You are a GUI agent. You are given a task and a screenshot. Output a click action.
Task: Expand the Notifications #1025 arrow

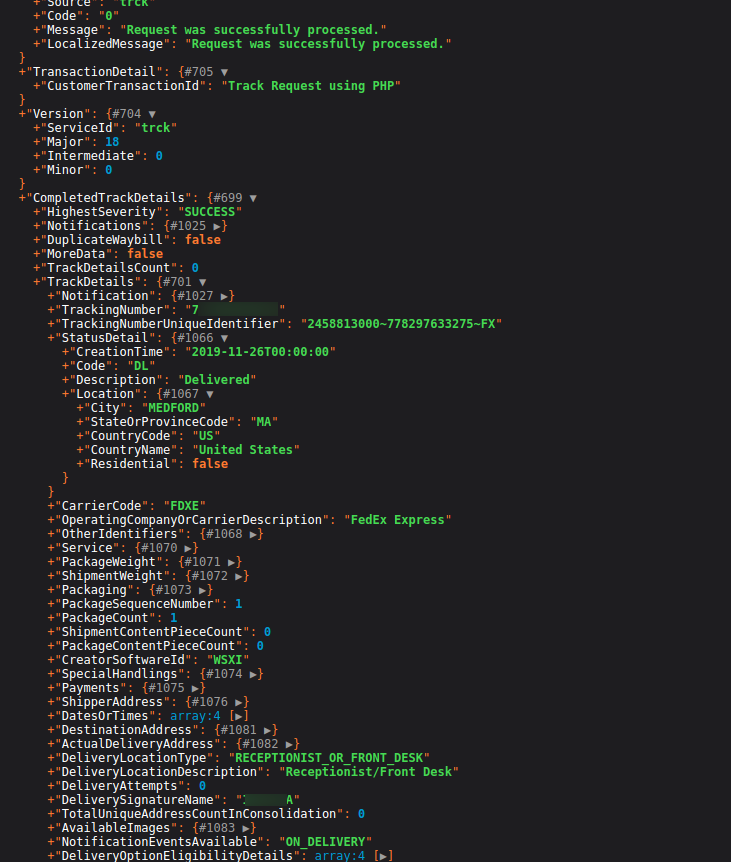tap(220, 226)
